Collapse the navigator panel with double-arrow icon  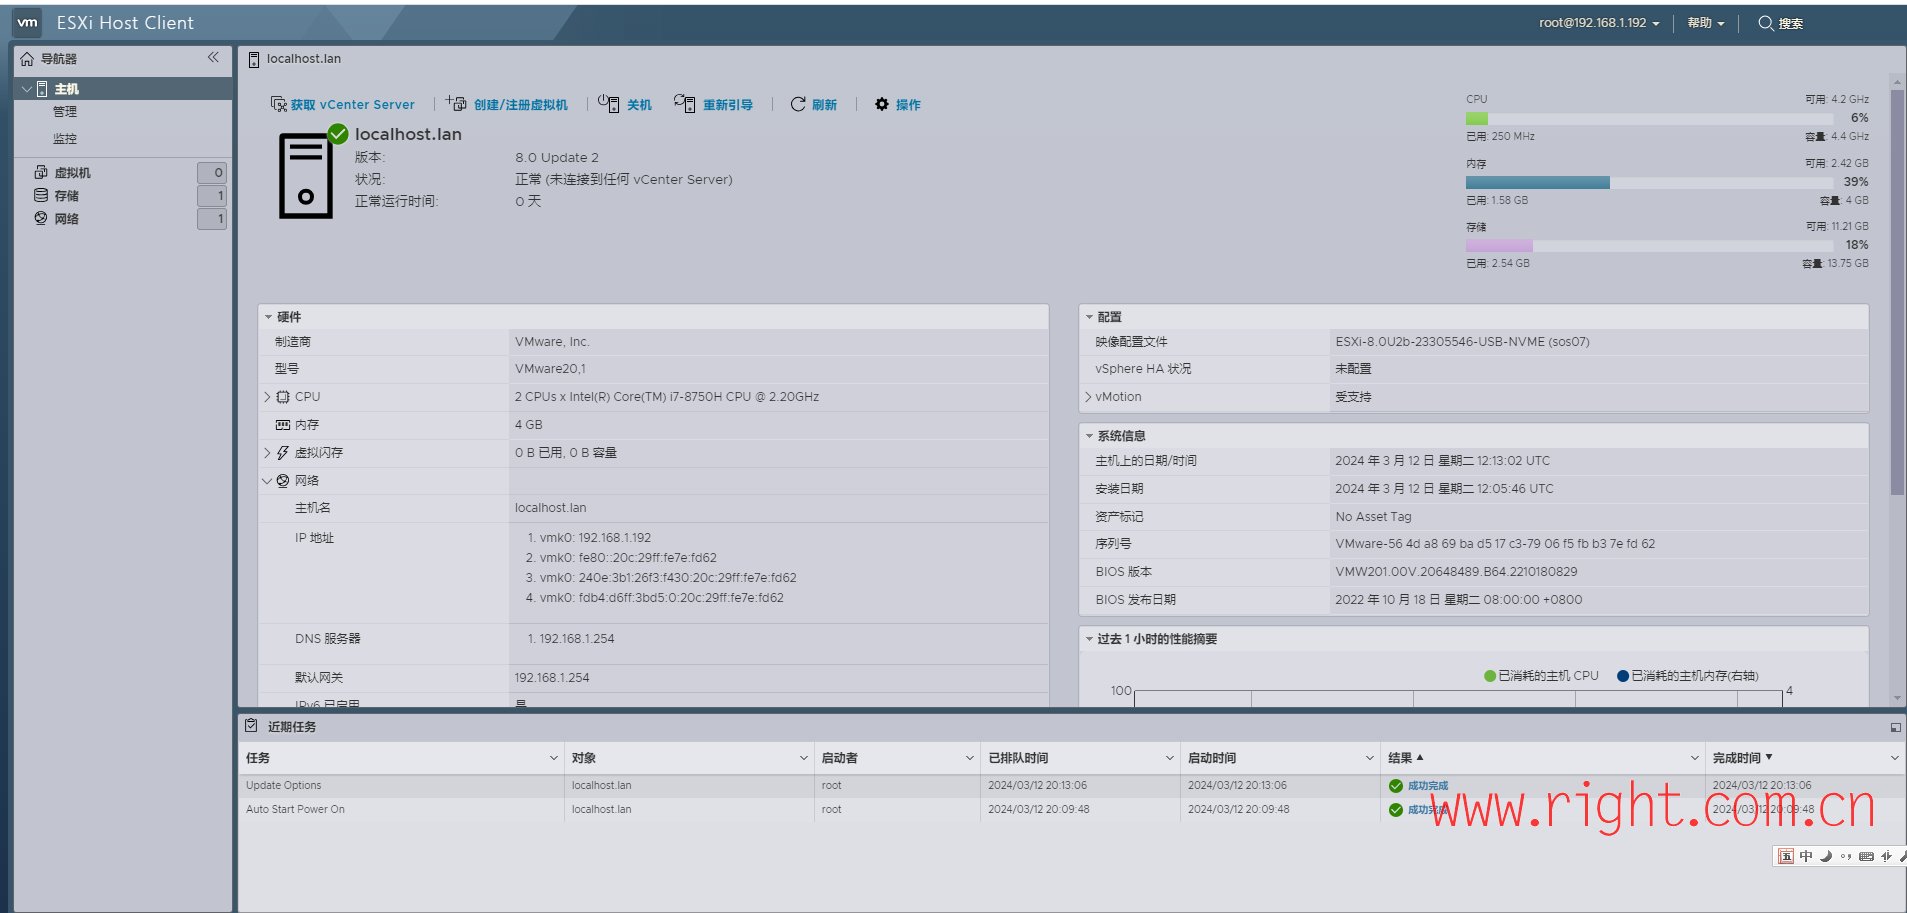click(213, 58)
